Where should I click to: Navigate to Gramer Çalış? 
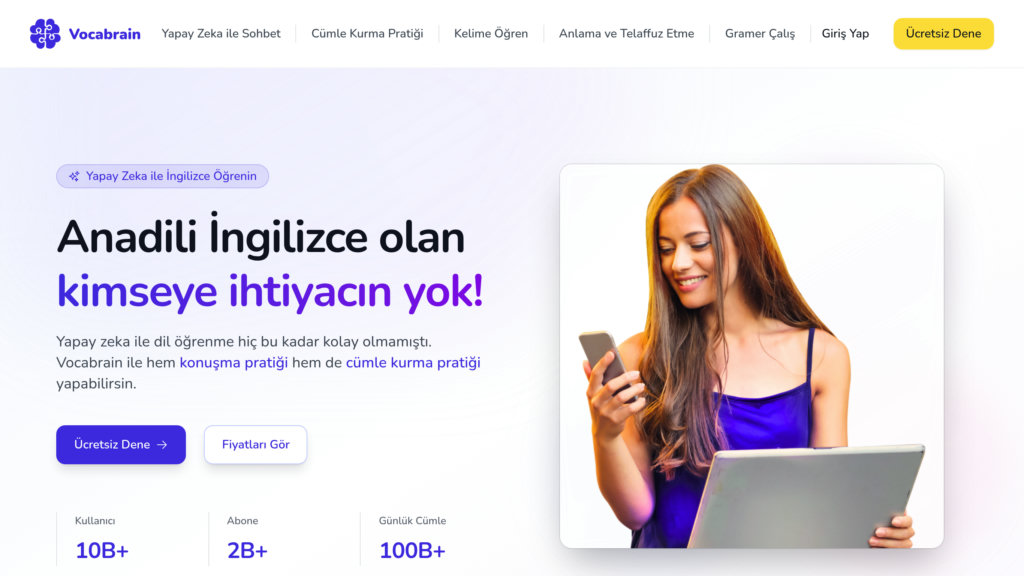pyautogui.click(x=760, y=33)
